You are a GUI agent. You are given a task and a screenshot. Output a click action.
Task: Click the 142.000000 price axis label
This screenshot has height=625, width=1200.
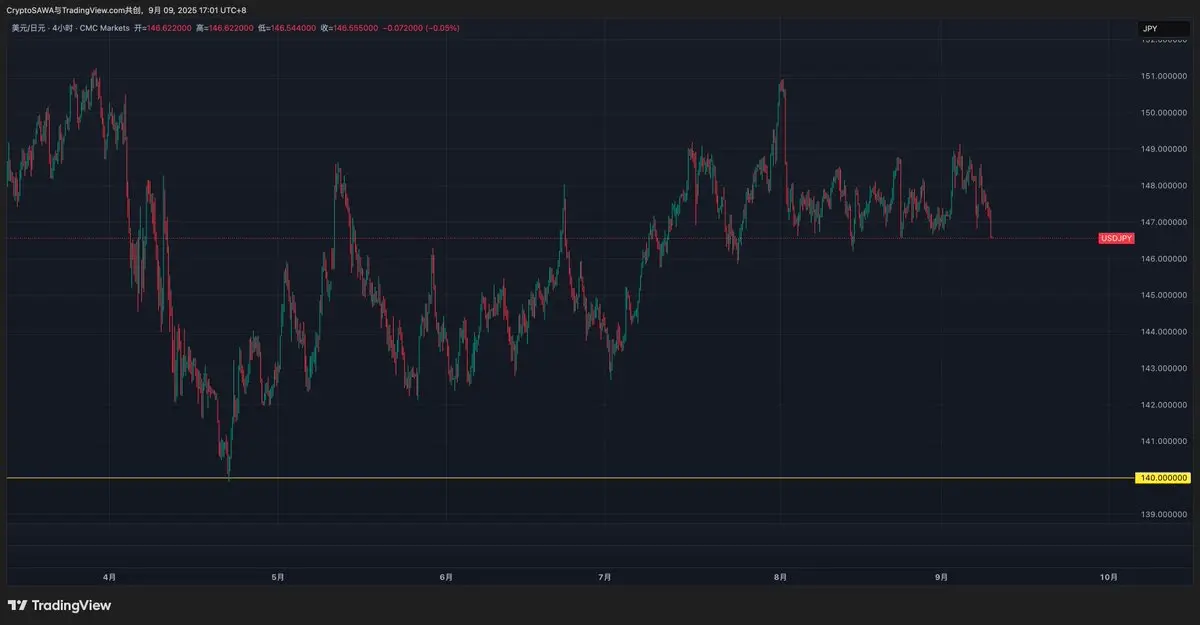[1164, 405]
